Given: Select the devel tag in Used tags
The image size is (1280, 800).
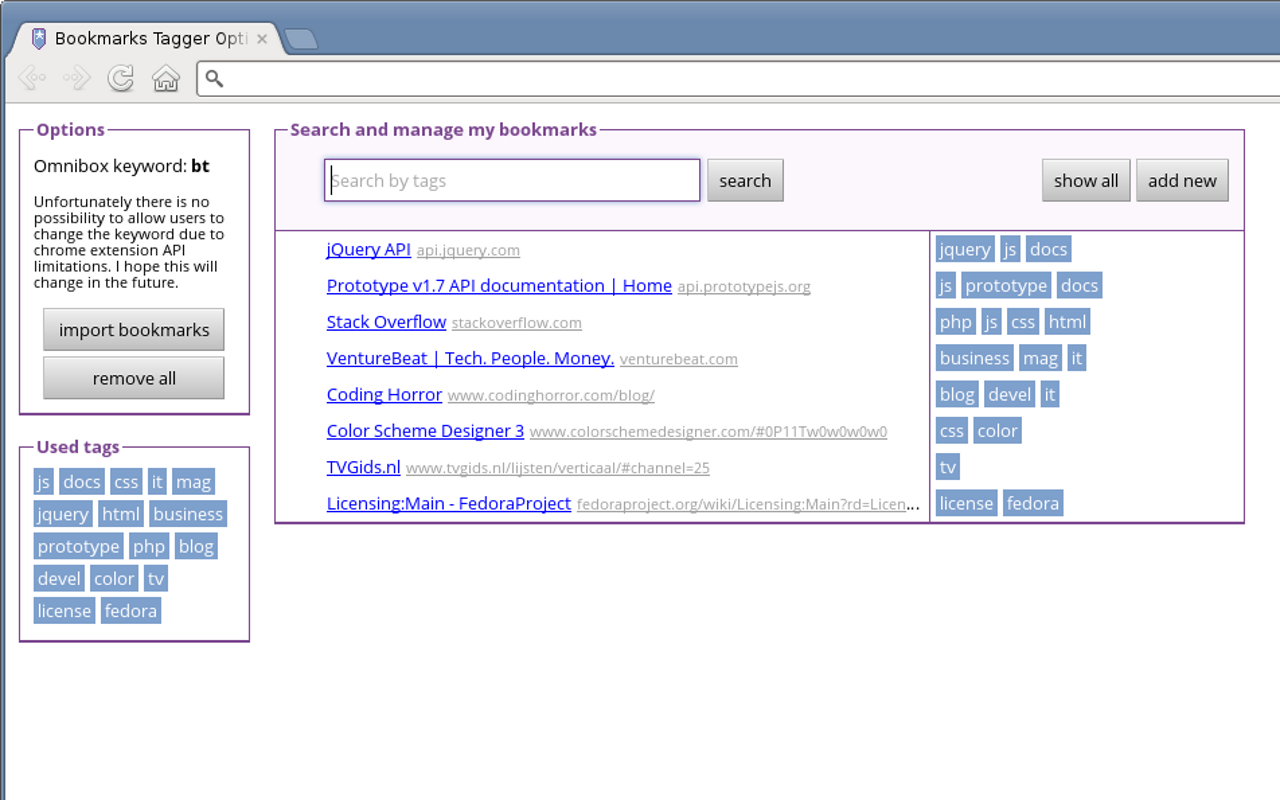Looking at the screenshot, I should [59, 578].
